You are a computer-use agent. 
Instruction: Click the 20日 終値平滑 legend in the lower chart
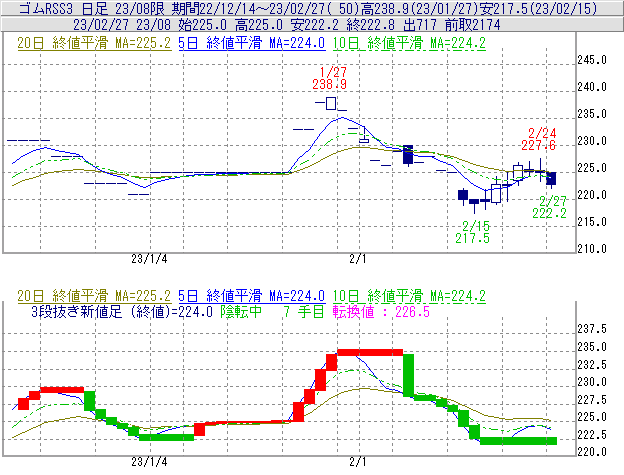click(x=94, y=296)
